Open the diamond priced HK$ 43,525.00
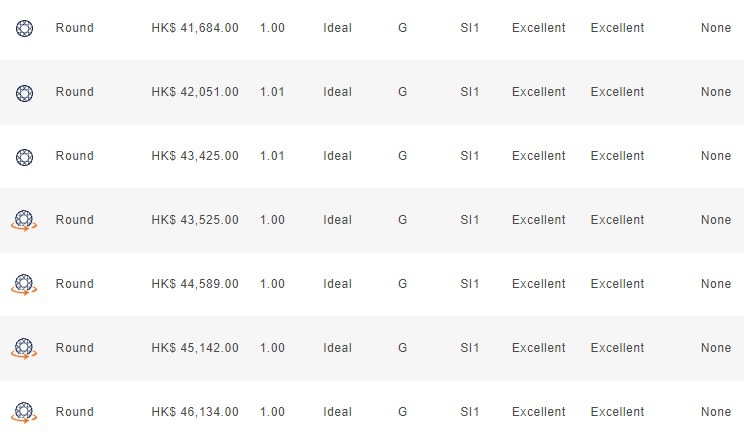 click(x=195, y=220)
